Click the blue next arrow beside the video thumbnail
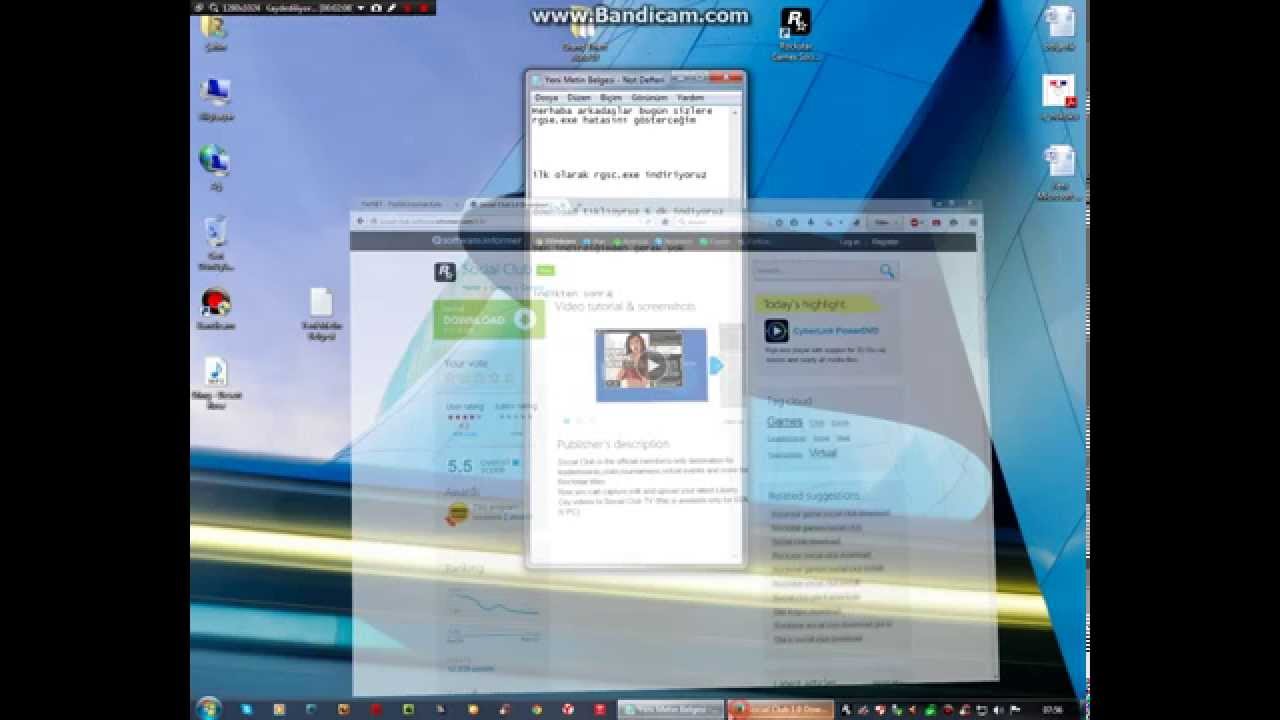This screenshot has height=720, width=1280. [716, 366]
